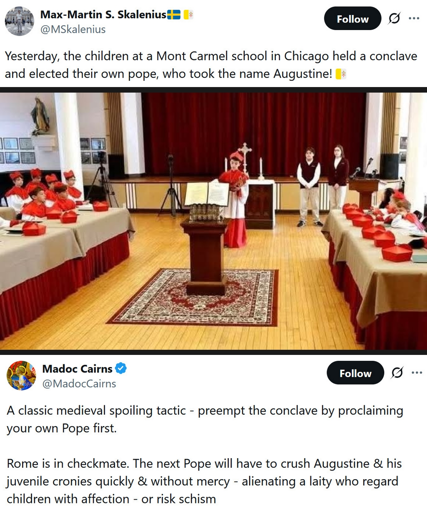Screen dimensions: 427x512
Task: Open more options on Skalenius tweet
Action: (414, 18)
